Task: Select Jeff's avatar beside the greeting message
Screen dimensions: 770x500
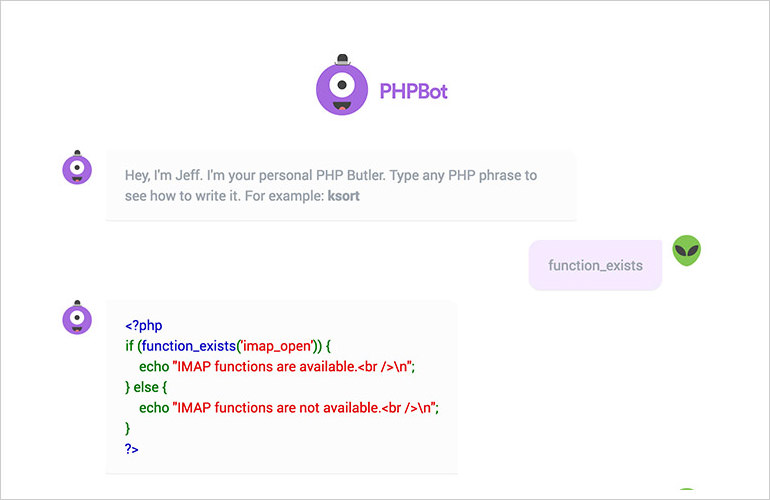Action: [x=77, y=169]
